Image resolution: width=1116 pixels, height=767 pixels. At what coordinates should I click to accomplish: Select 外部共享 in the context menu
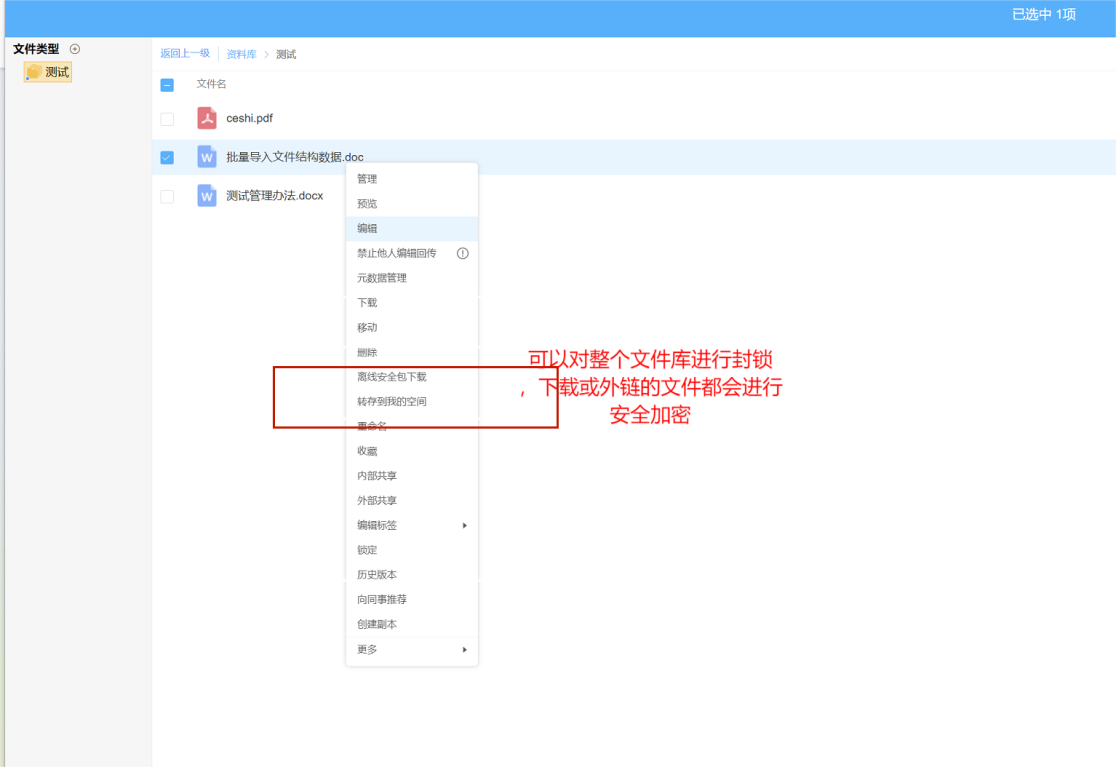click(x=377, y=500)
